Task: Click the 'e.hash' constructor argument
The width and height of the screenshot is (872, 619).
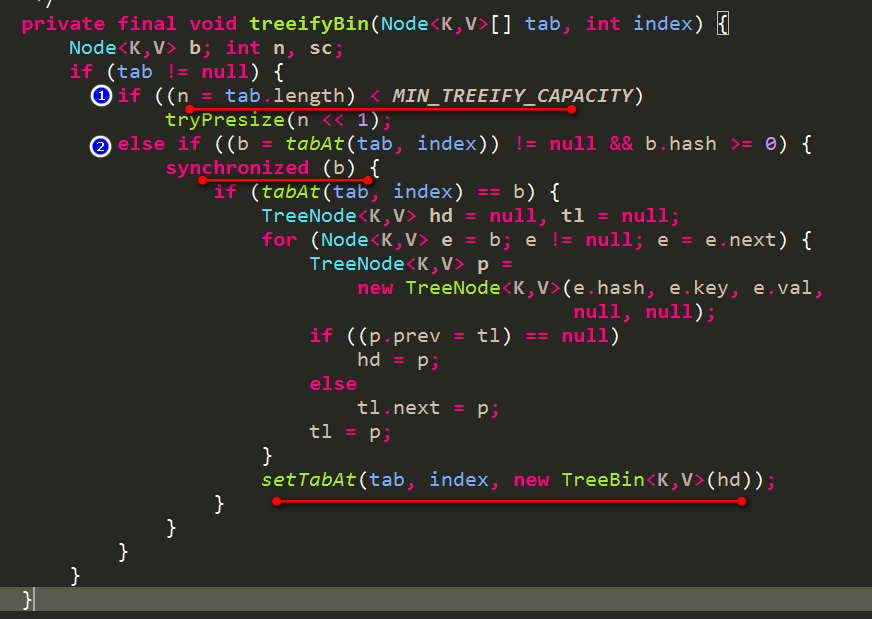Action: [x=609, y=288]
